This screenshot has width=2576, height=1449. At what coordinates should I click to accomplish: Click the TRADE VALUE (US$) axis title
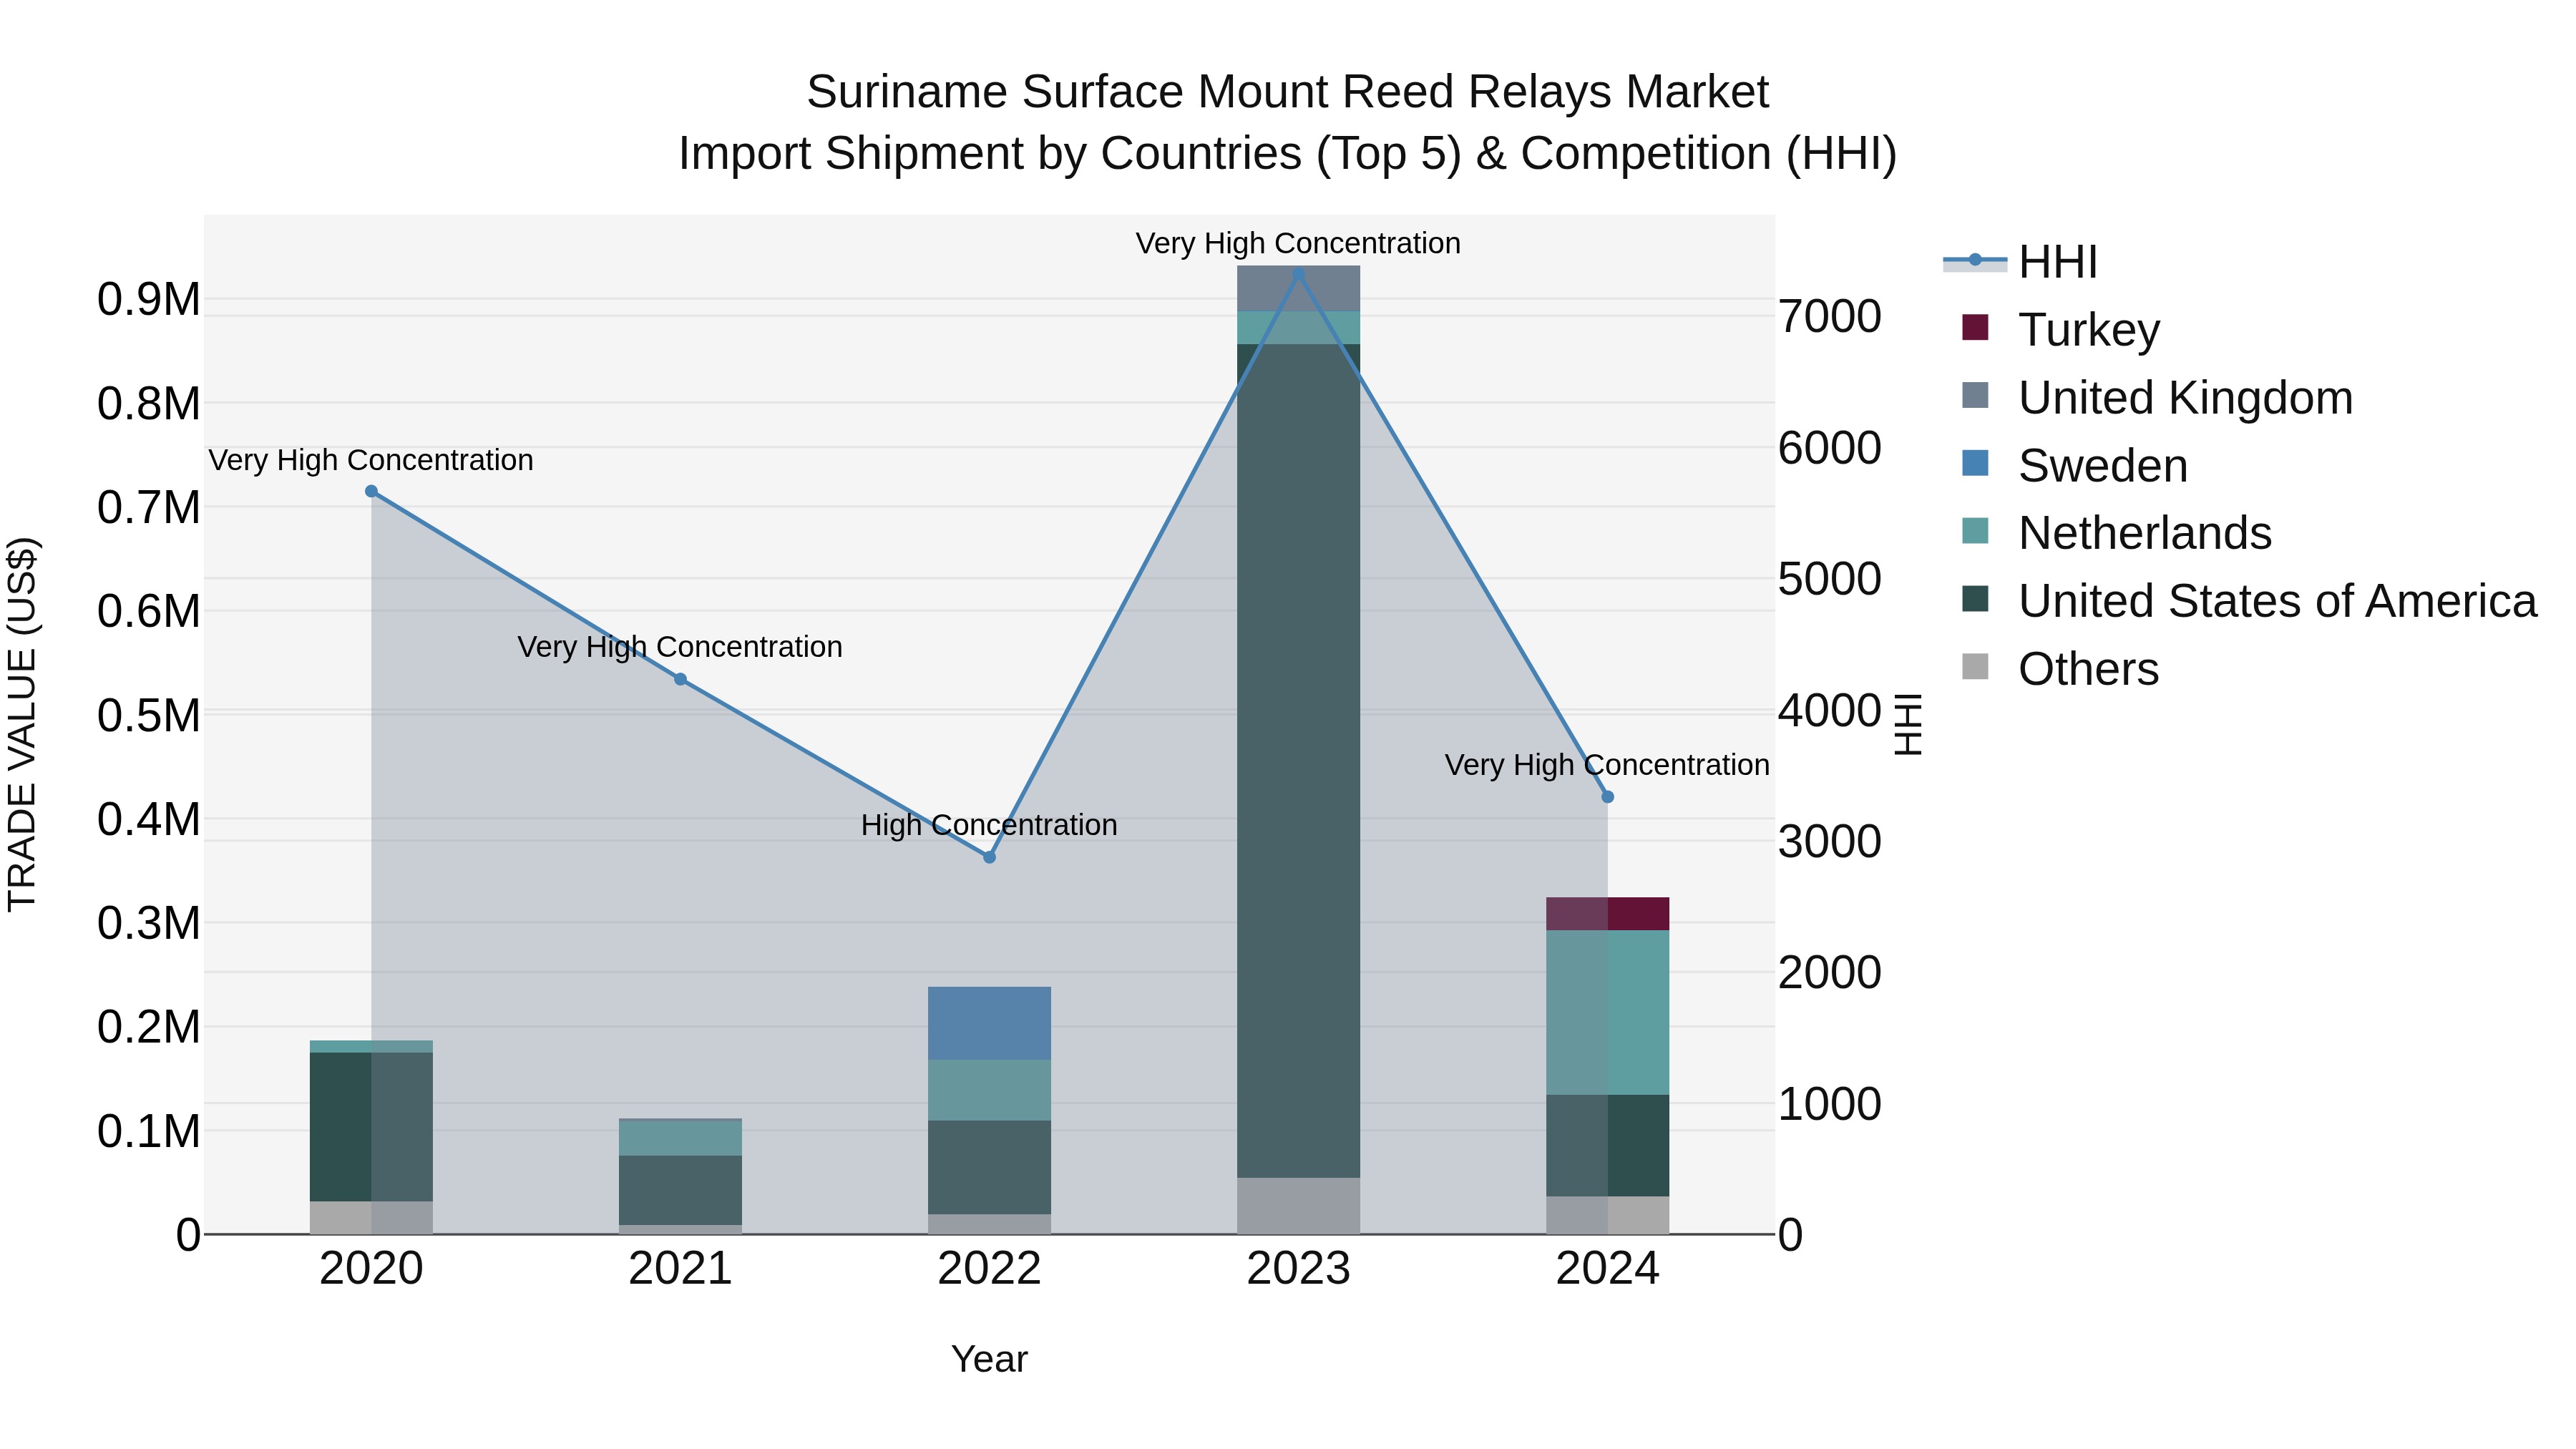pyautogui.click(x=22, y=724)
